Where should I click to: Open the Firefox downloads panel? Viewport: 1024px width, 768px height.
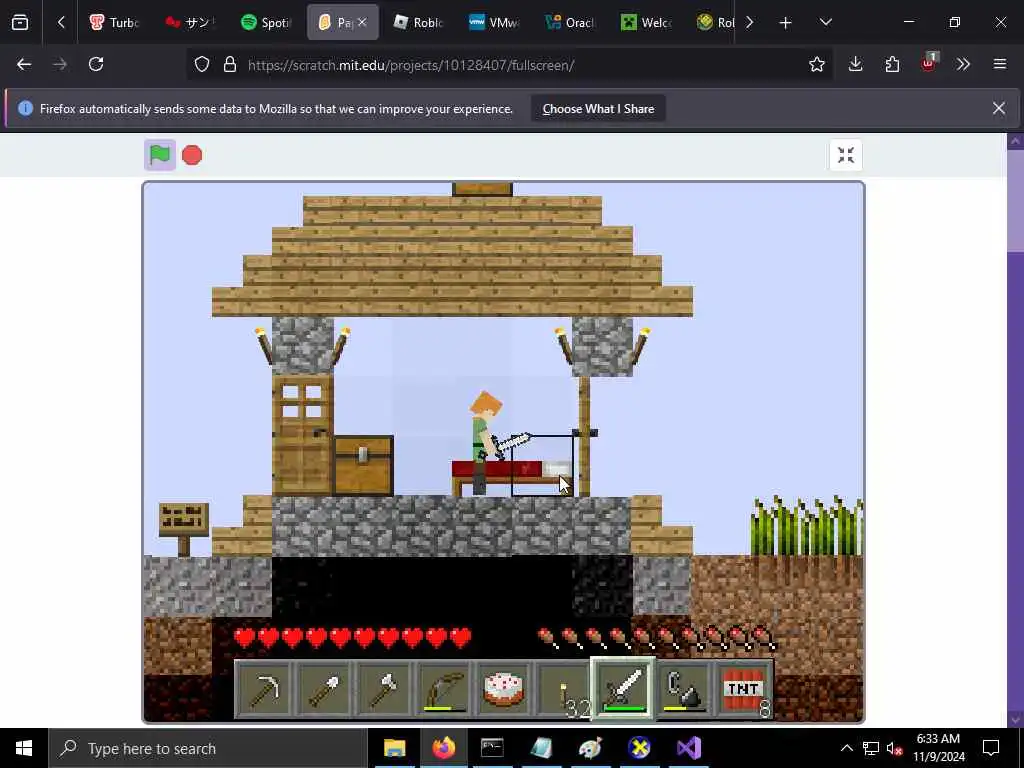tap(856, 64)
